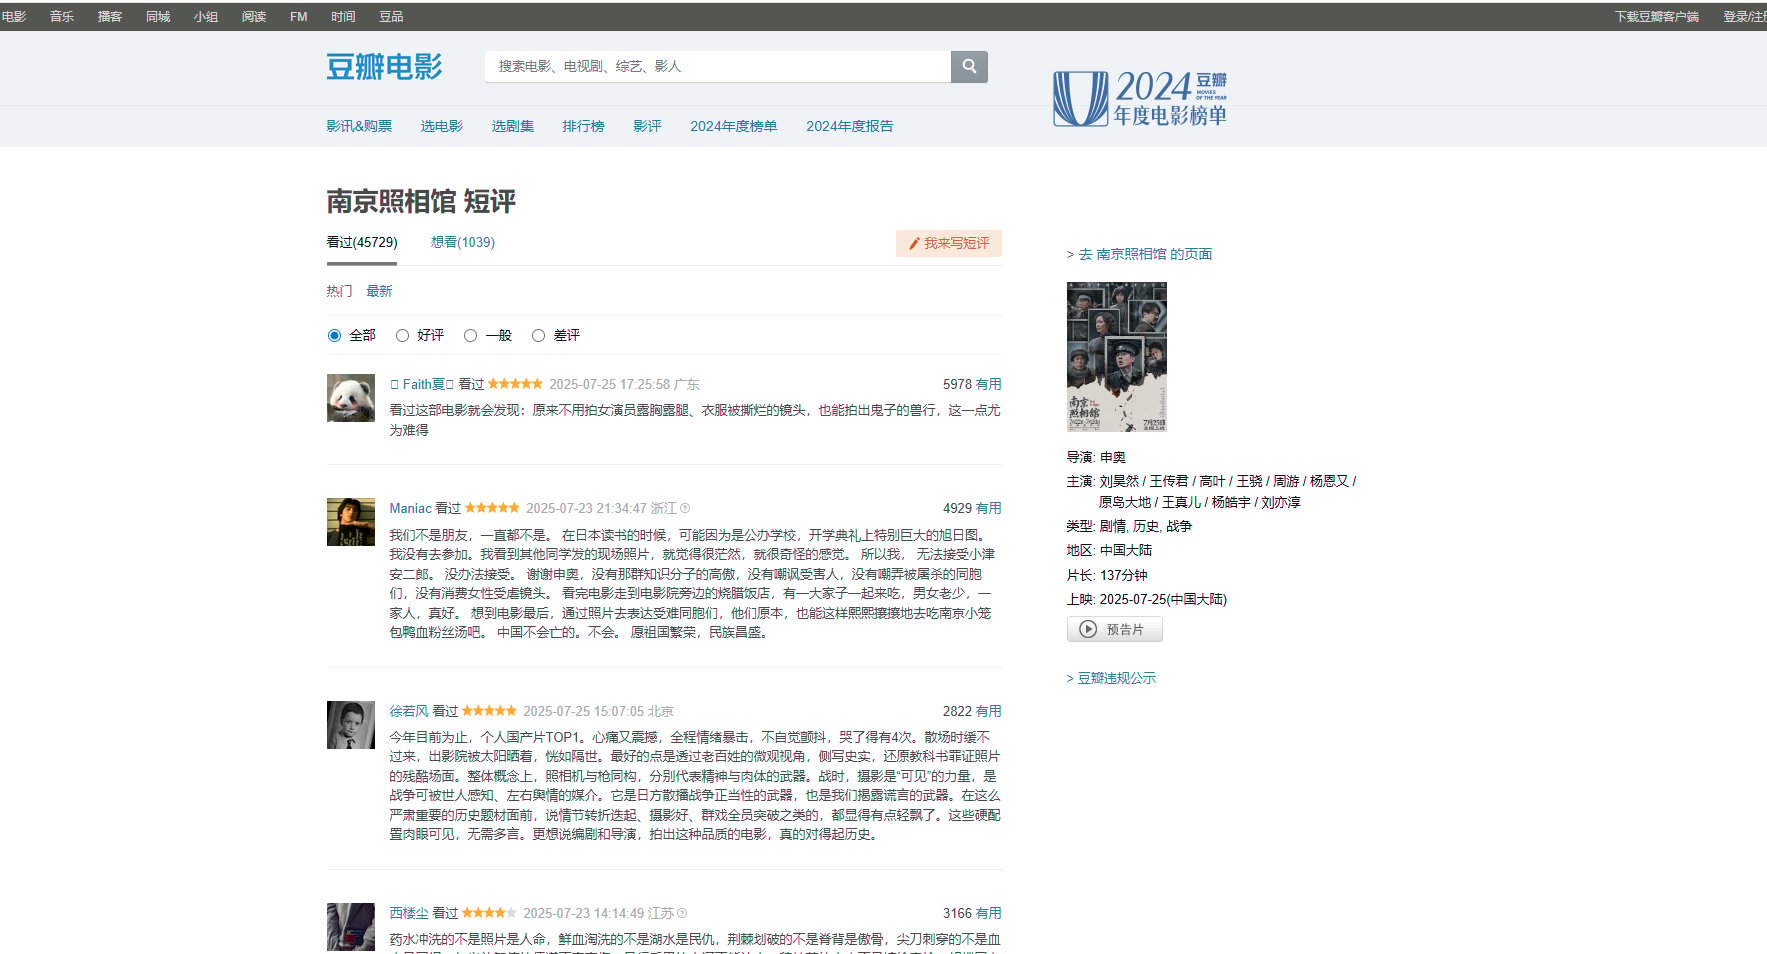Open 选剧集 in the navigation
Viewport: 1767px width, 954px height.
[x=513, y=126]
